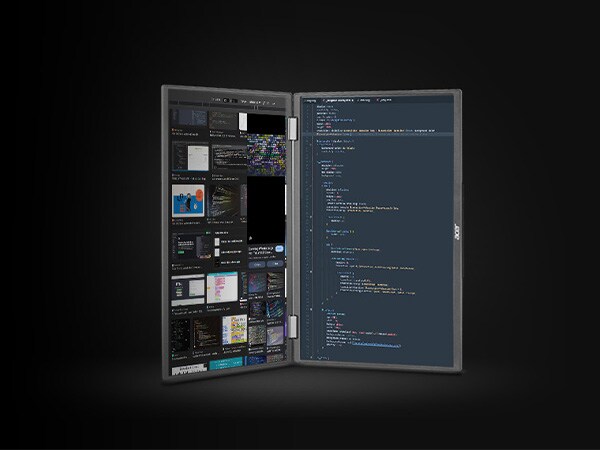This screenshot has width=600, height=450.
Task: Click the rightmost icon in left screen's top toolbar
Action: click(x=274, y=104)
